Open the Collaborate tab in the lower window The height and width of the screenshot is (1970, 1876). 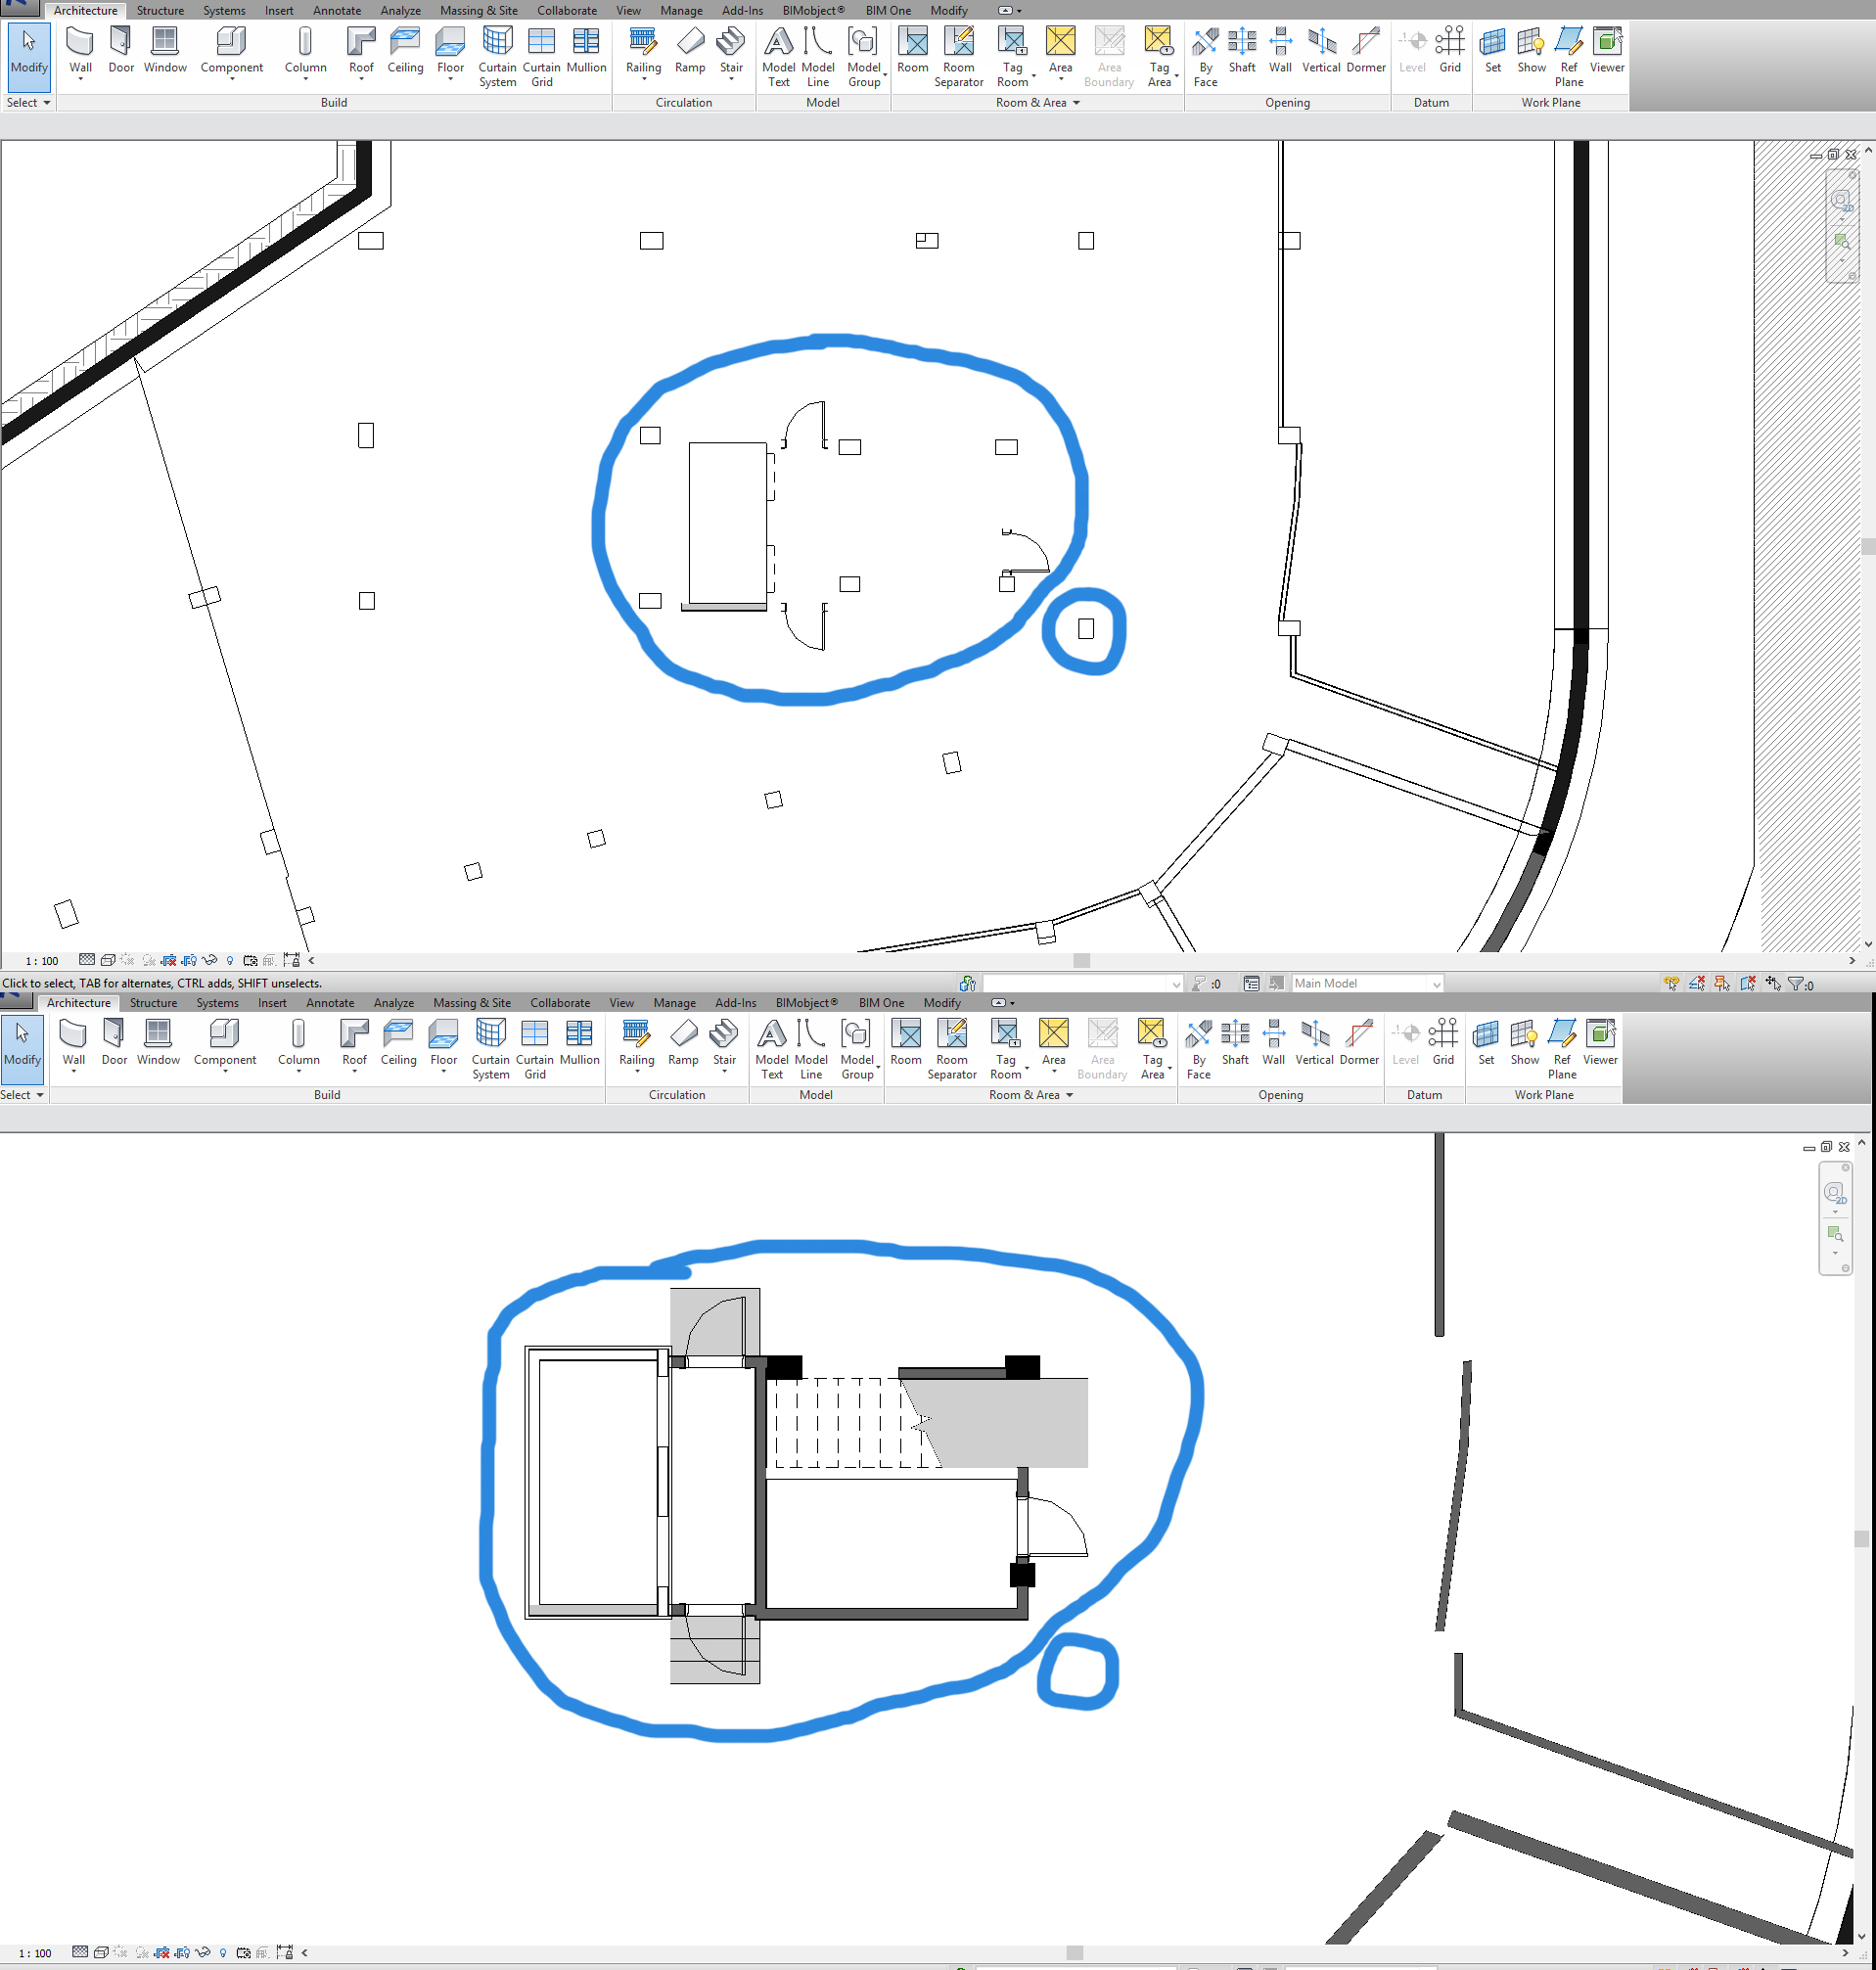tap(560, 1002)
